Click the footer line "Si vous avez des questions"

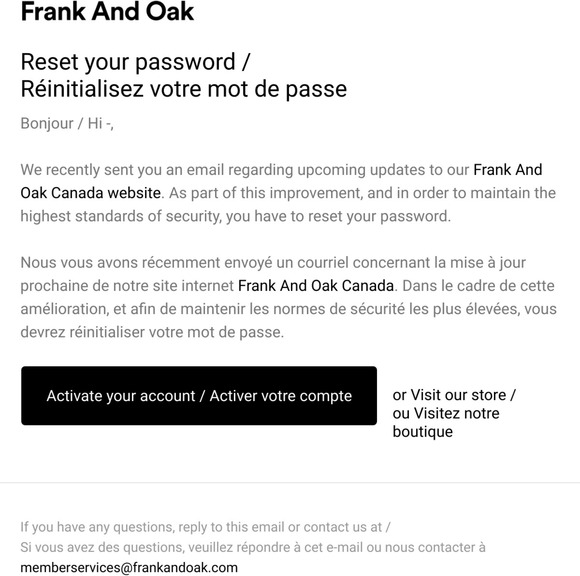pyautogui.click(x=253, y=547)
